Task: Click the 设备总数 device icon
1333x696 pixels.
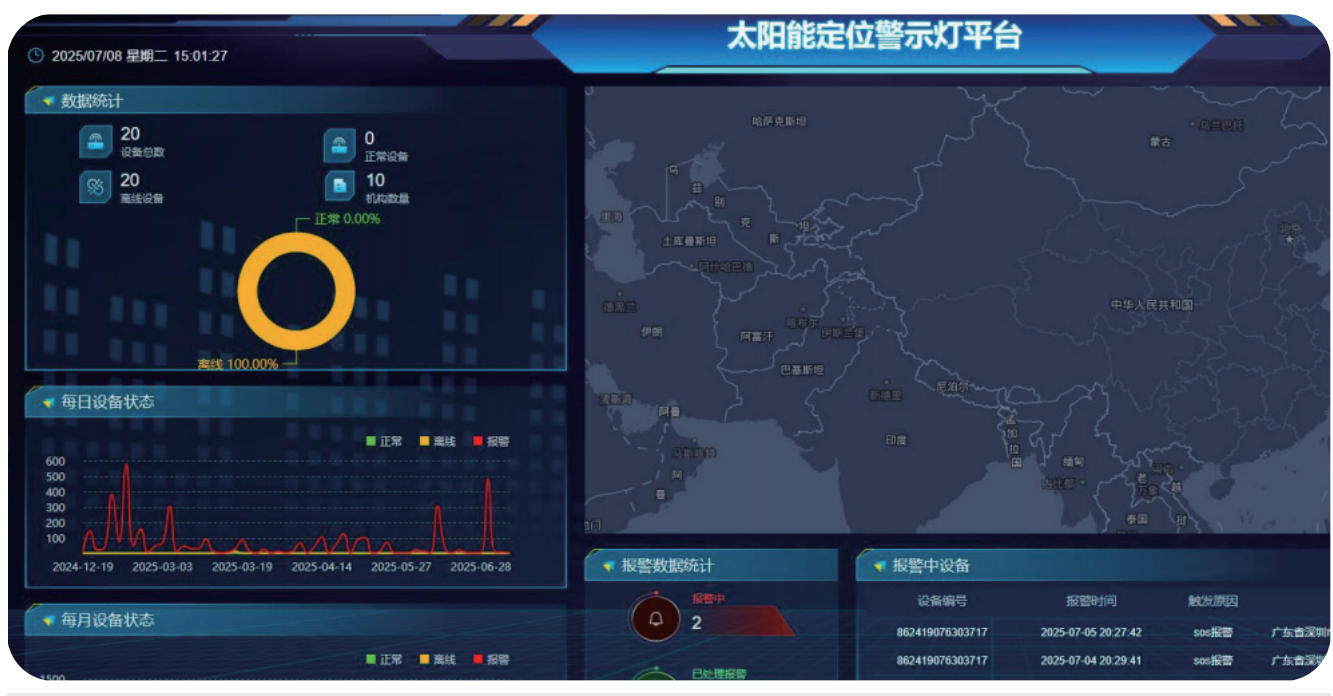Action: [x=96, y=143]
